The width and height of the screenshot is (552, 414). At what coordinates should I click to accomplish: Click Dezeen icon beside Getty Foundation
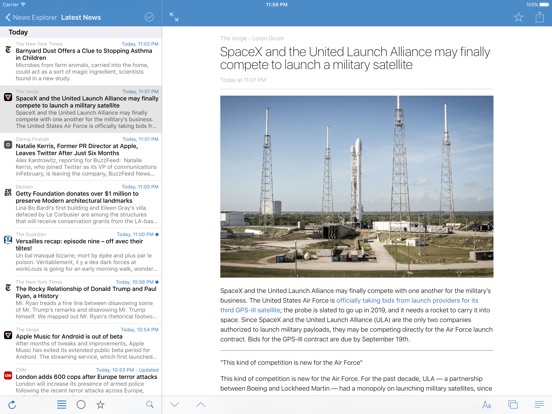coord(8,192)
